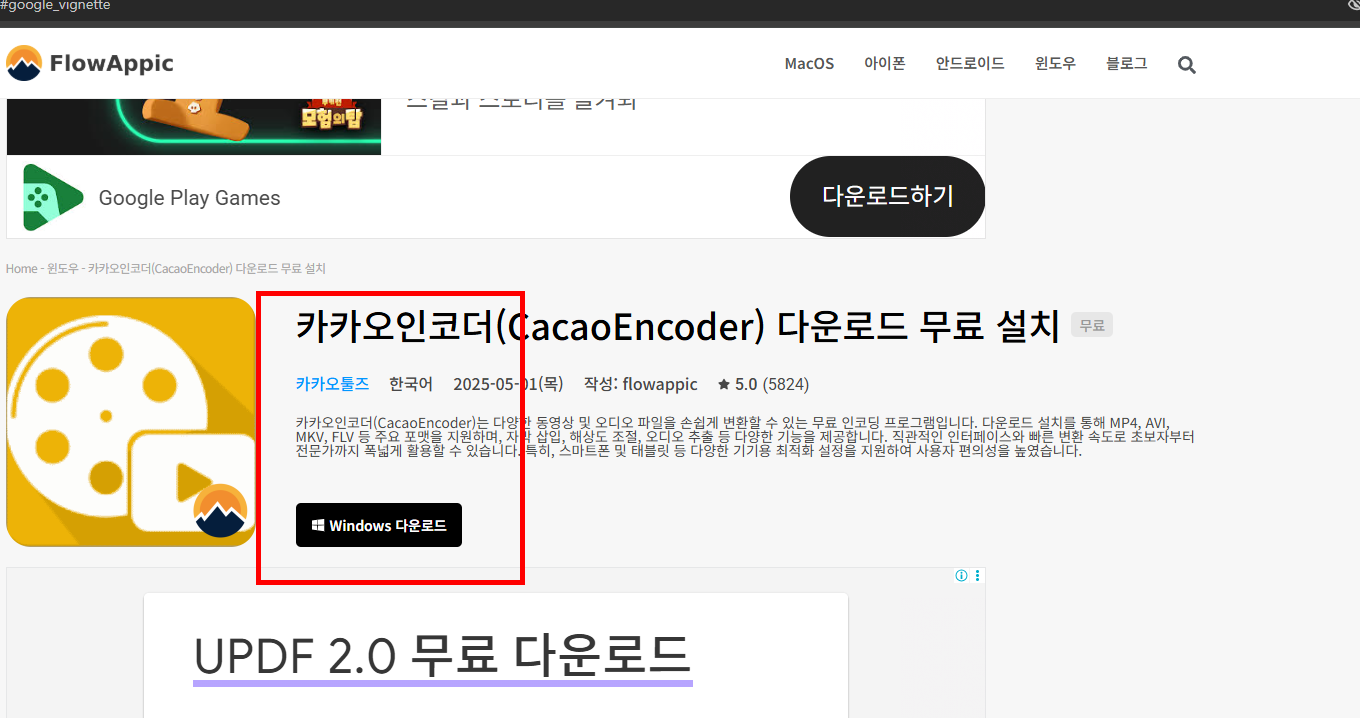Click the Google Play Games triangle icon
1360x718 pixels.
coord(51,196)
